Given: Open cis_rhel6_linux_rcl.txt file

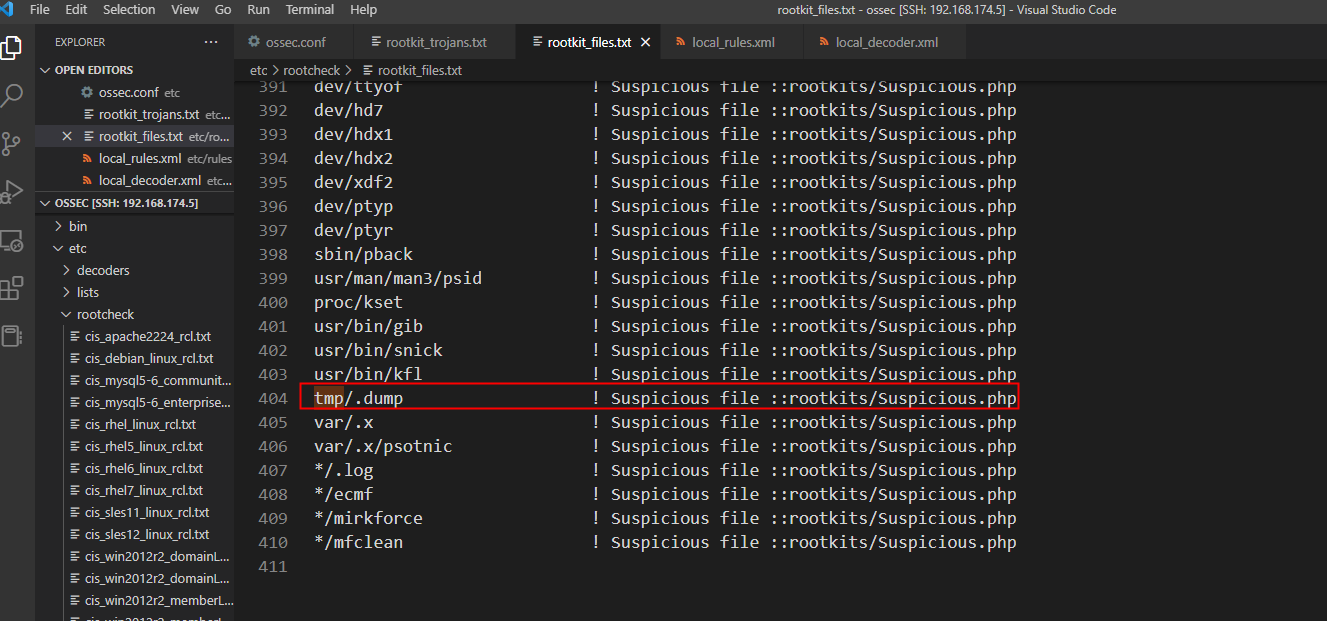Looking at the screenshot, I should tap(144, 468).
